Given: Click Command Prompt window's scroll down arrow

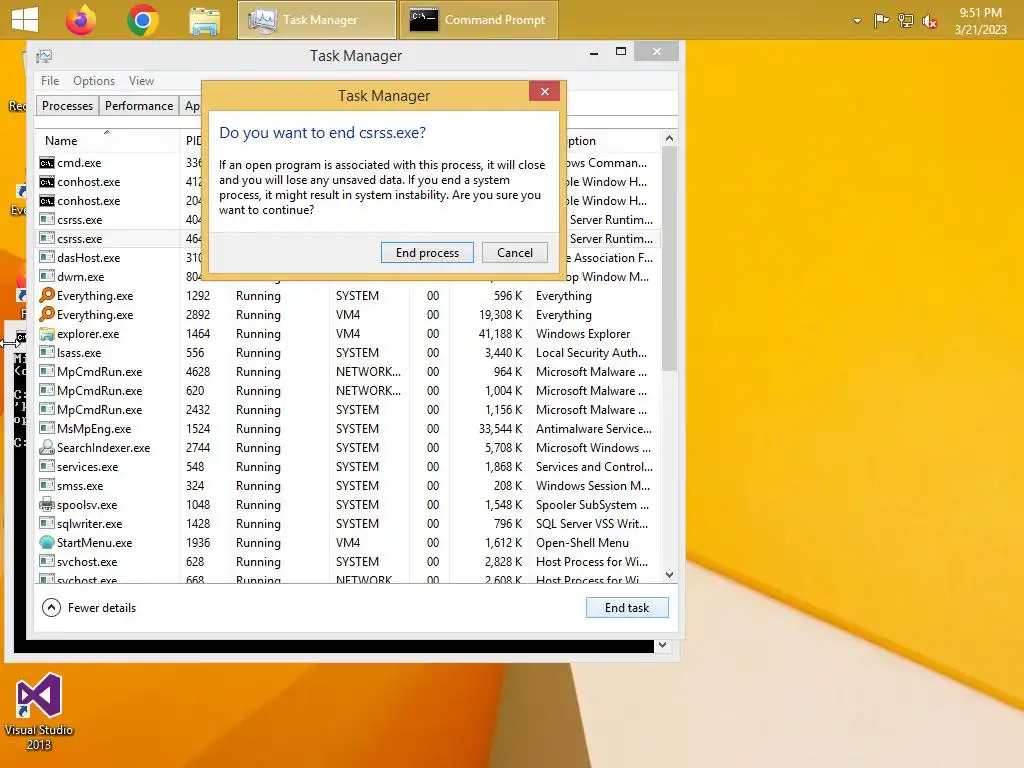Looking at the screenshot, I should point(662,645).
